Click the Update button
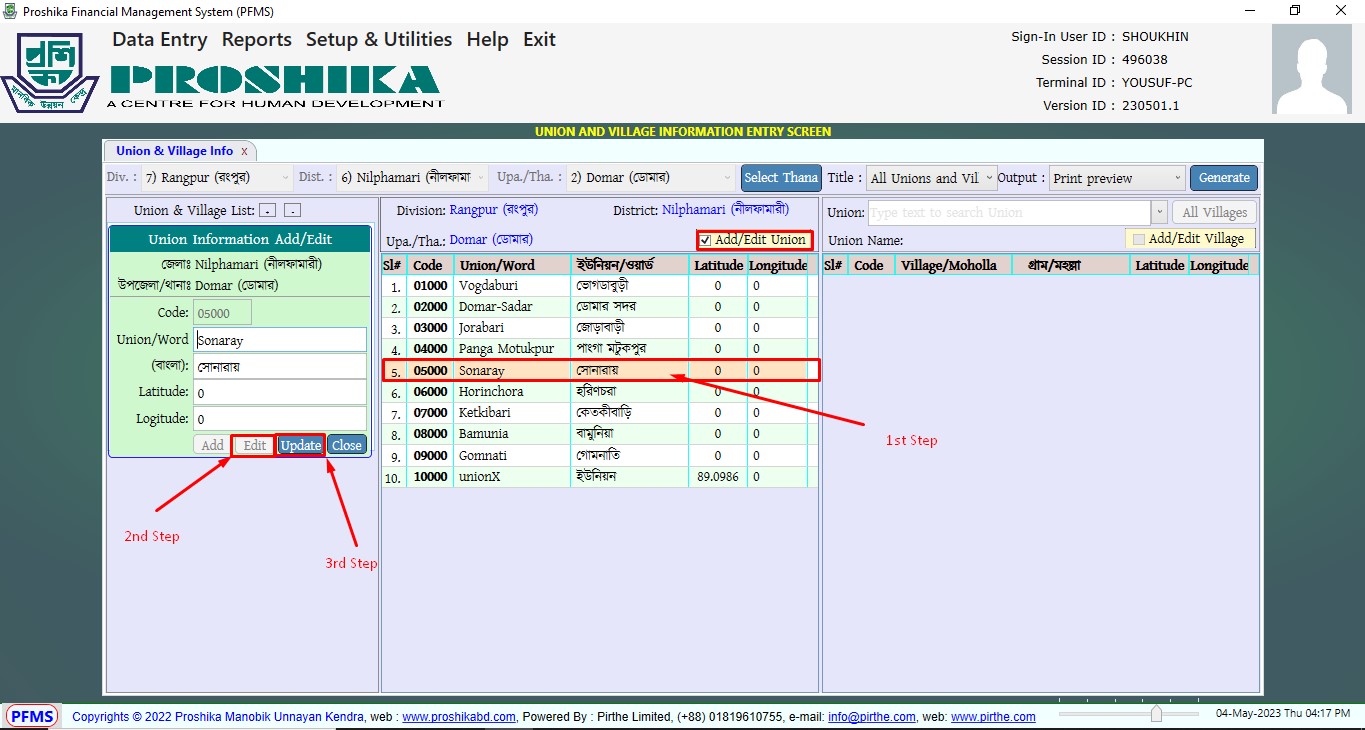Viewport: 1365px width, 730px height. pos(300,445)
